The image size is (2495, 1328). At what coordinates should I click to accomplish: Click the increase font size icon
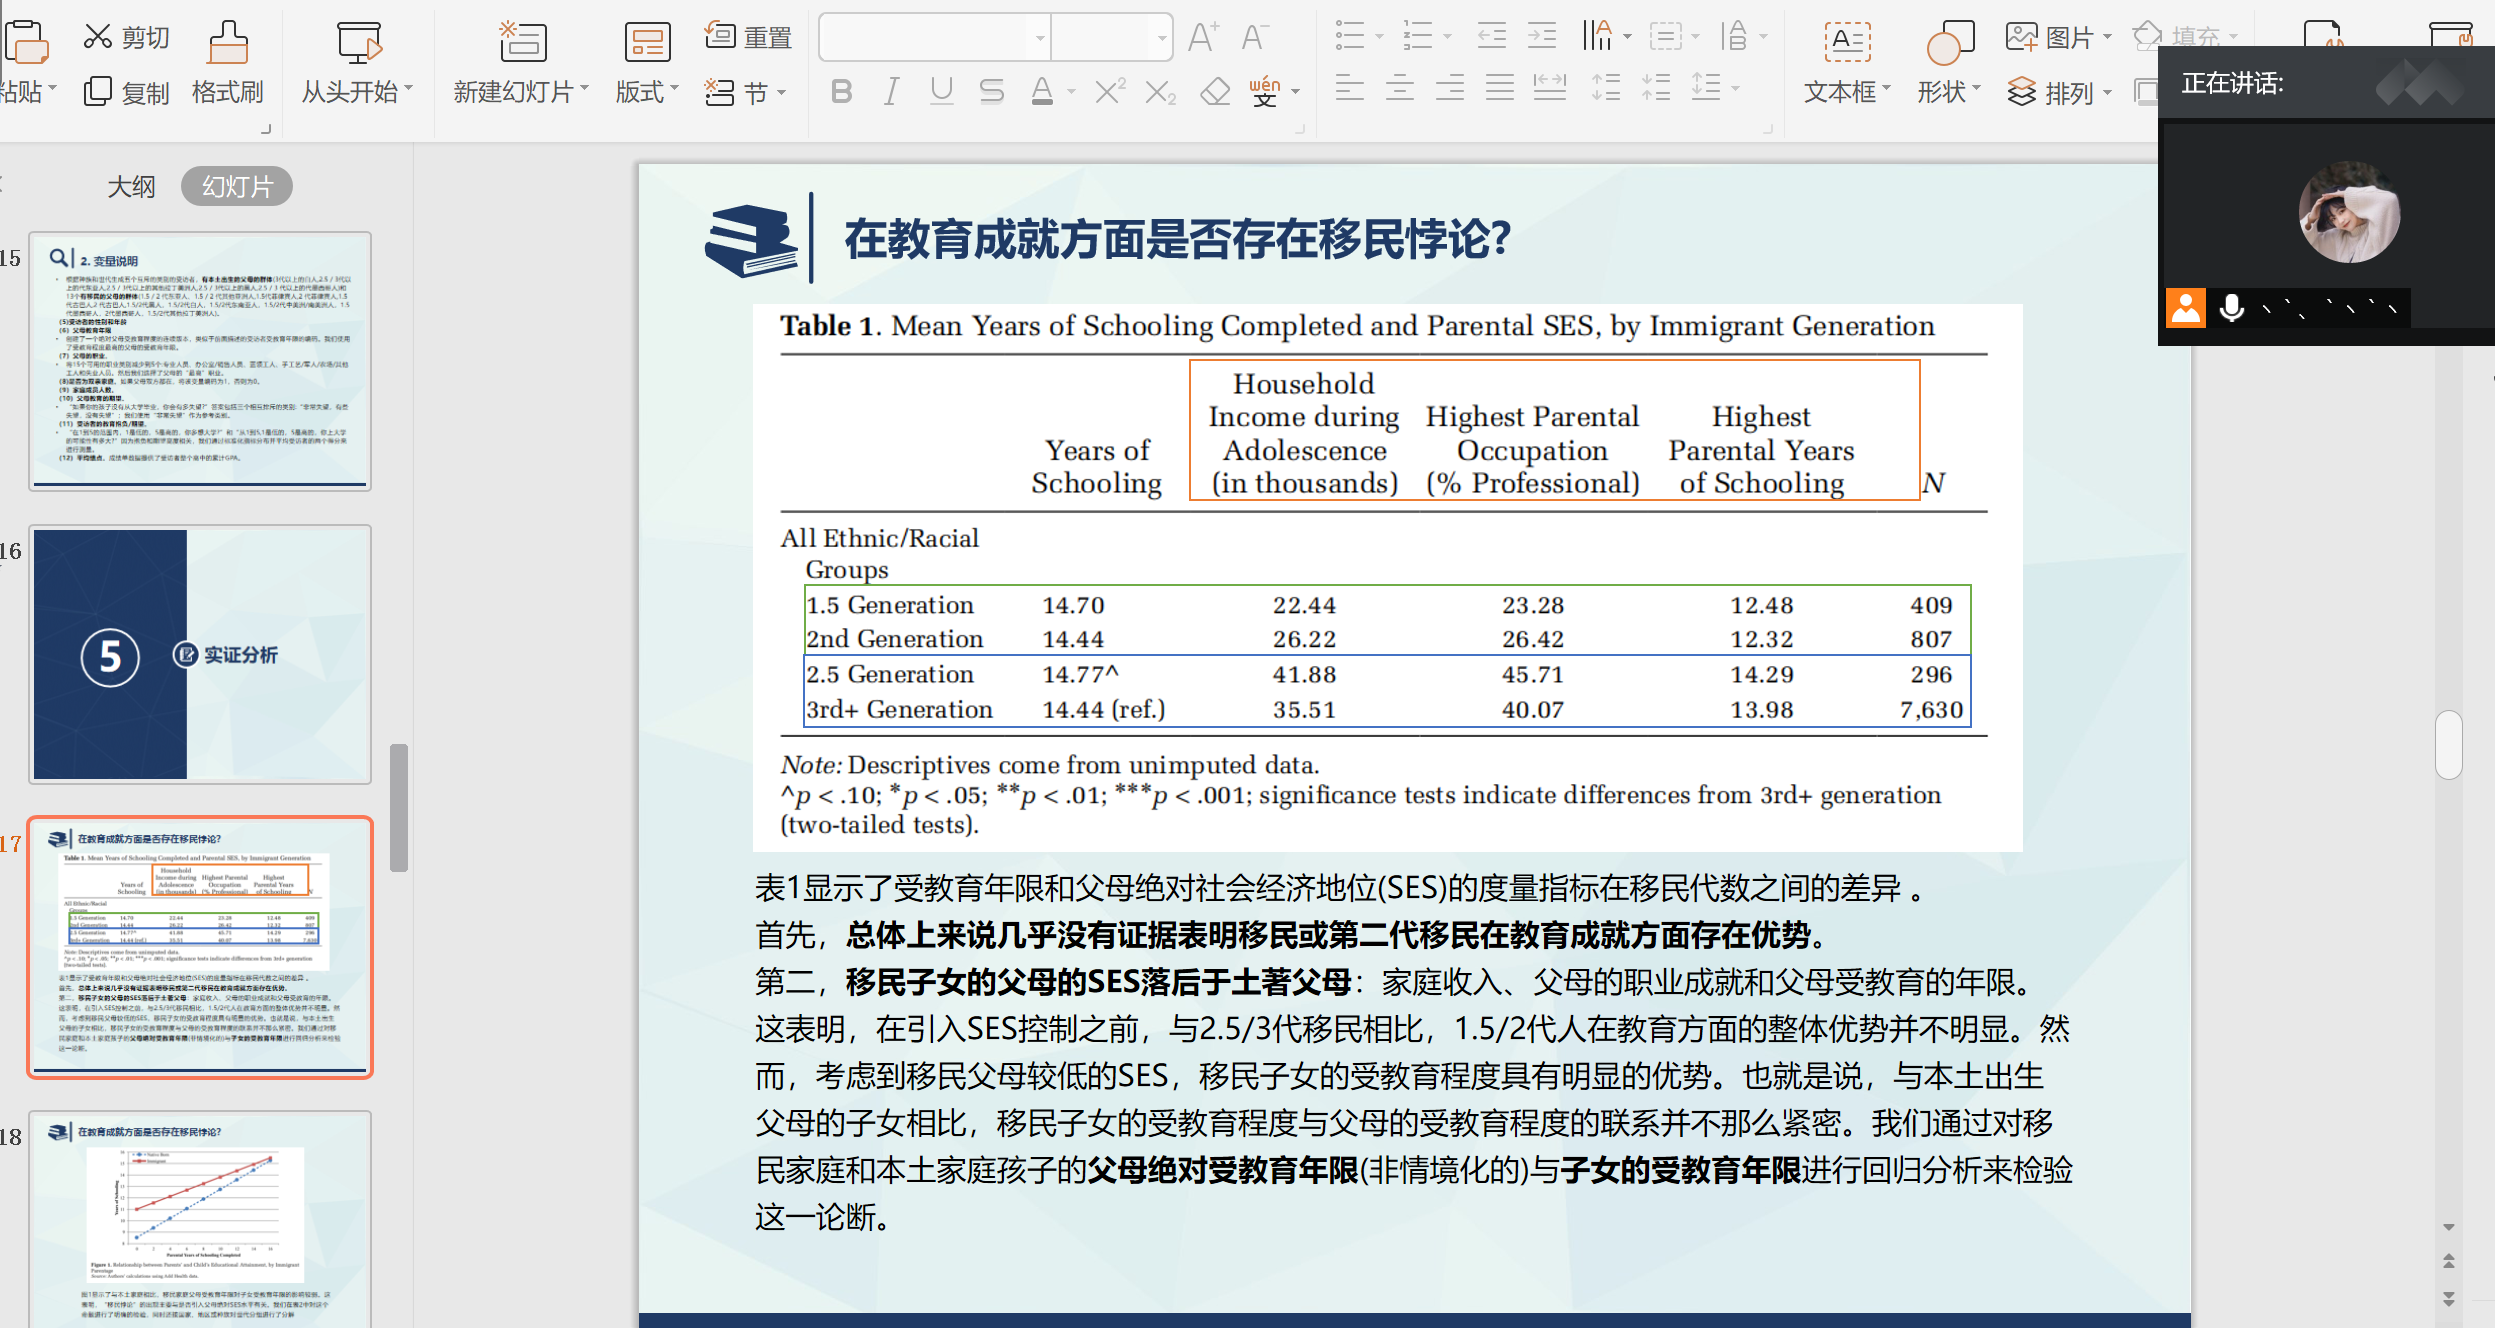[x=1202, y=38]
